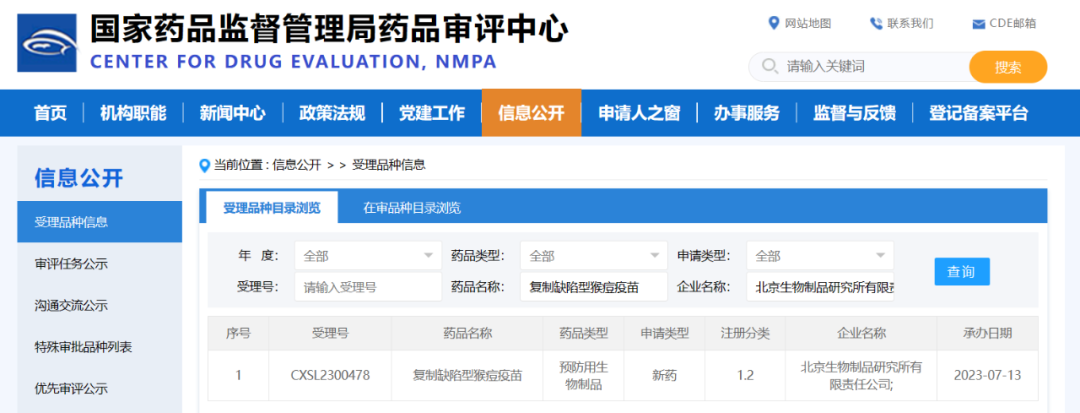Click the 信息公开 breadcrumb link
1080x413 pixels.
(297, 165)
